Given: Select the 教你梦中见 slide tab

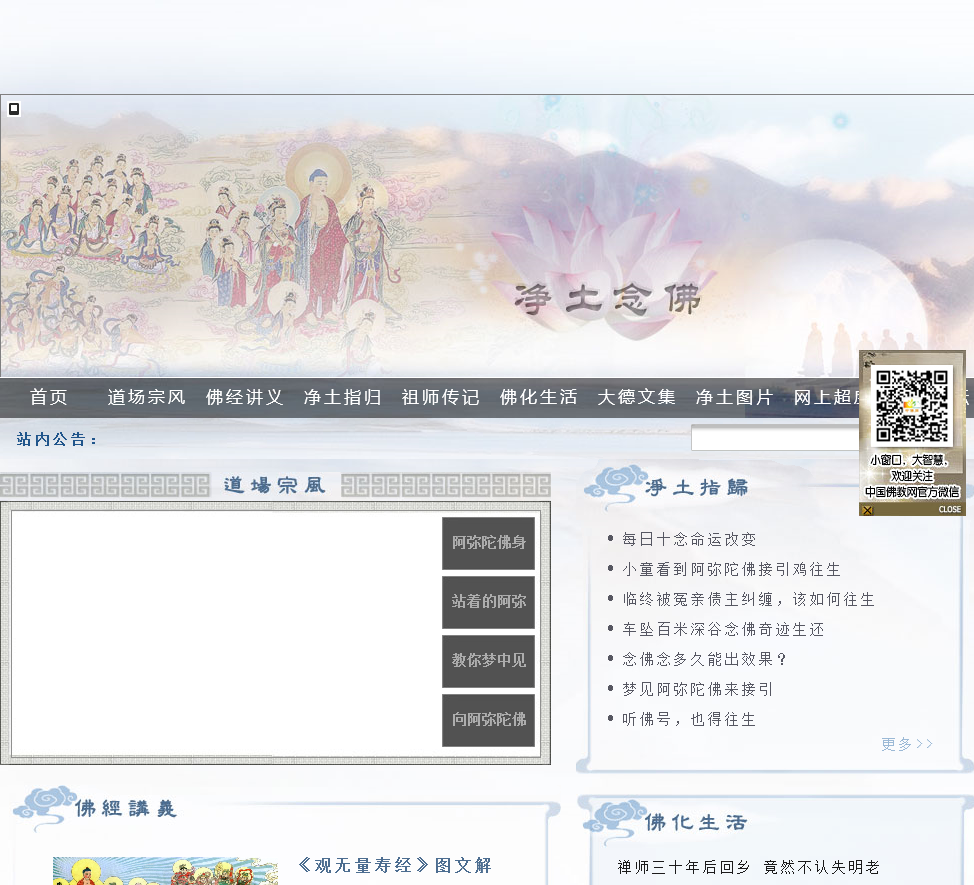Looking at the screenshot, I should point(488,661).
